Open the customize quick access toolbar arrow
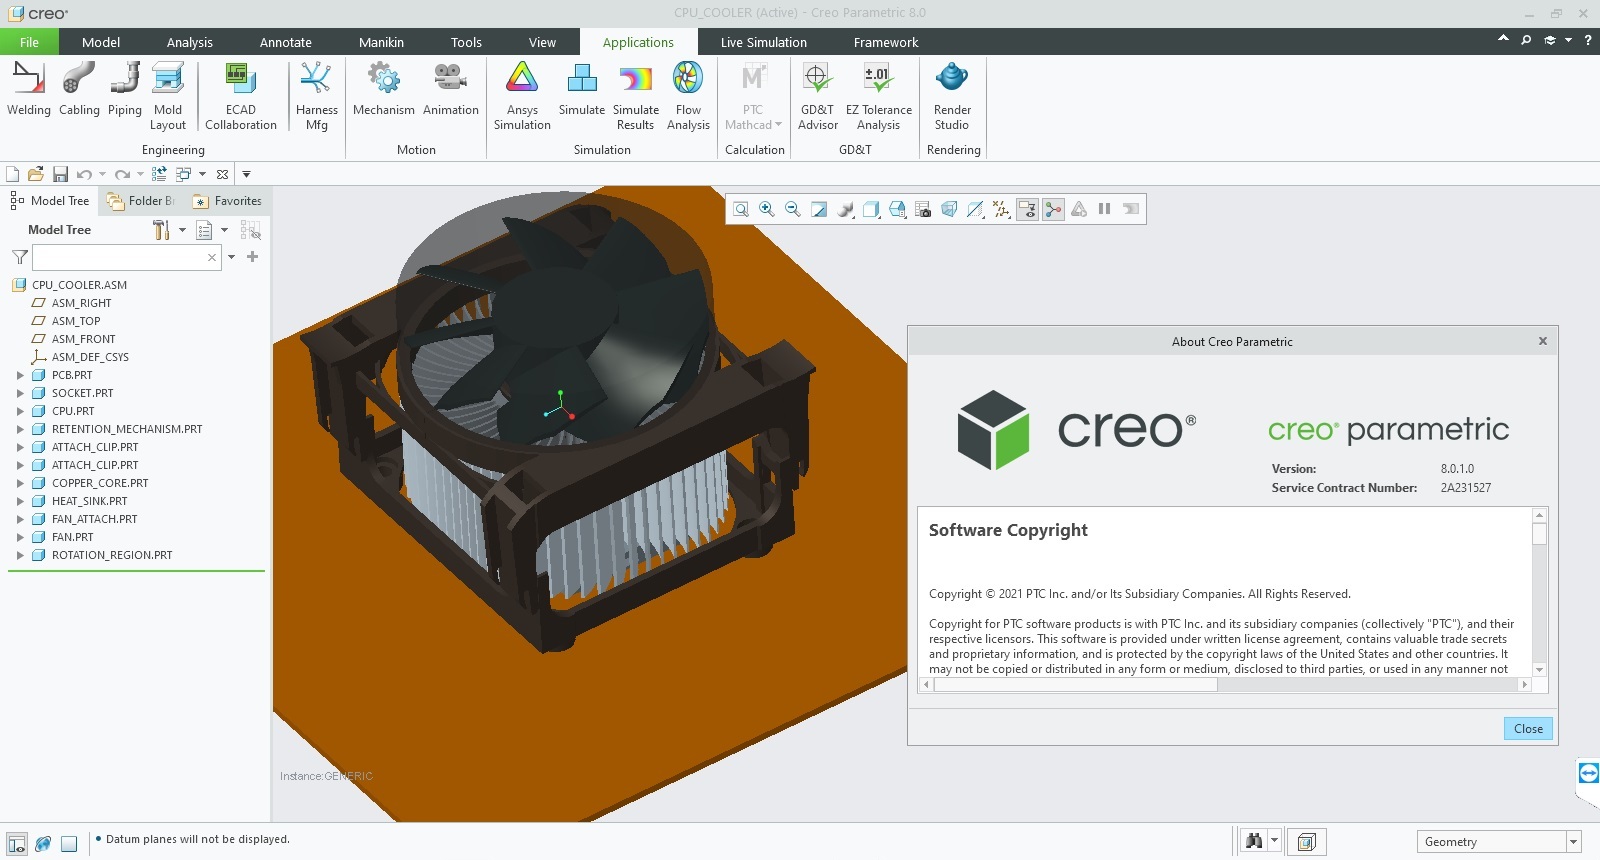Screen dimensions: 1600x860 pyautogui.click(x=246, y=174)
